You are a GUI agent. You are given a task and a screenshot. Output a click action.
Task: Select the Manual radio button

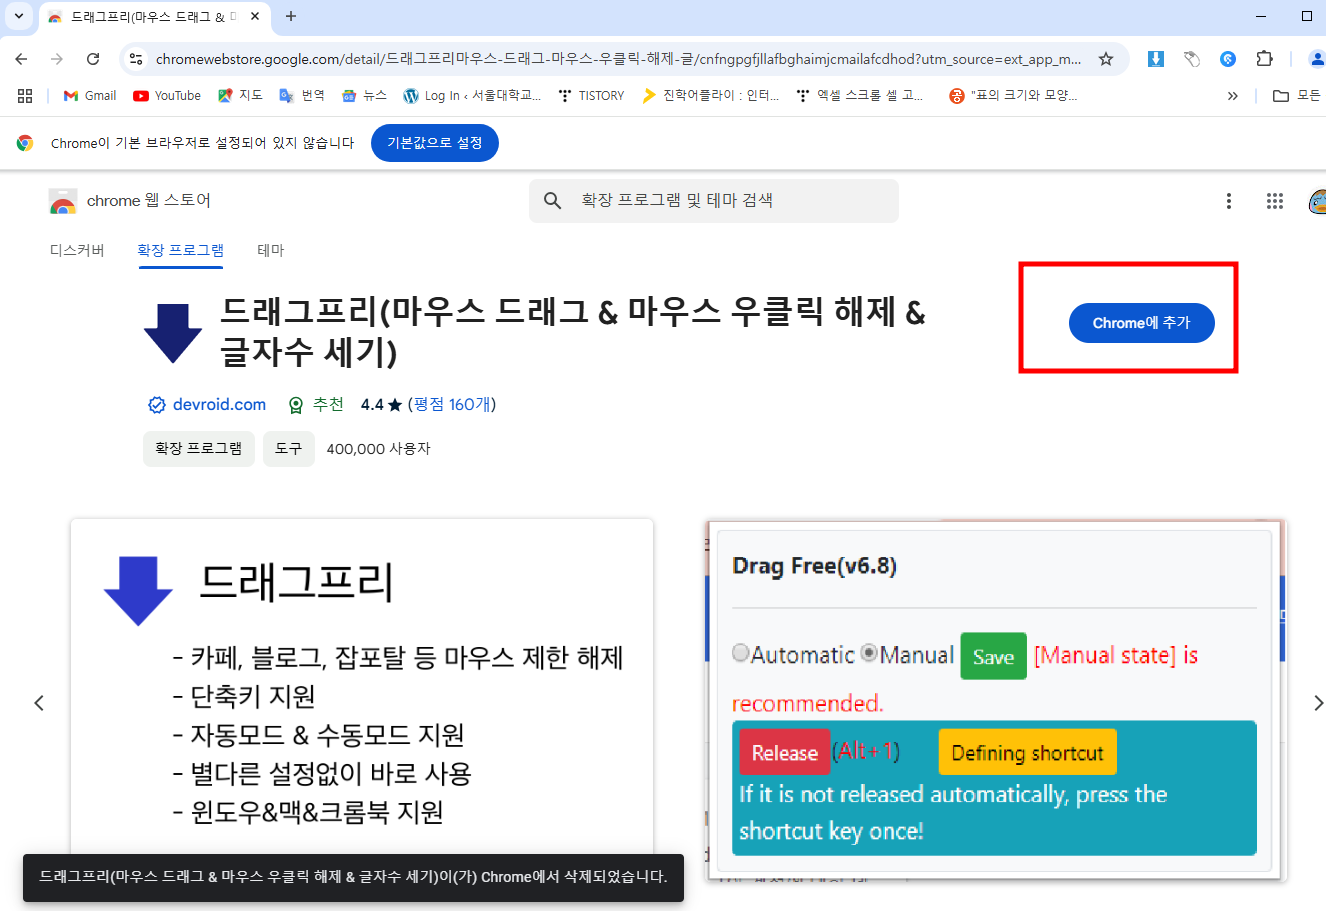click(869, 653)
